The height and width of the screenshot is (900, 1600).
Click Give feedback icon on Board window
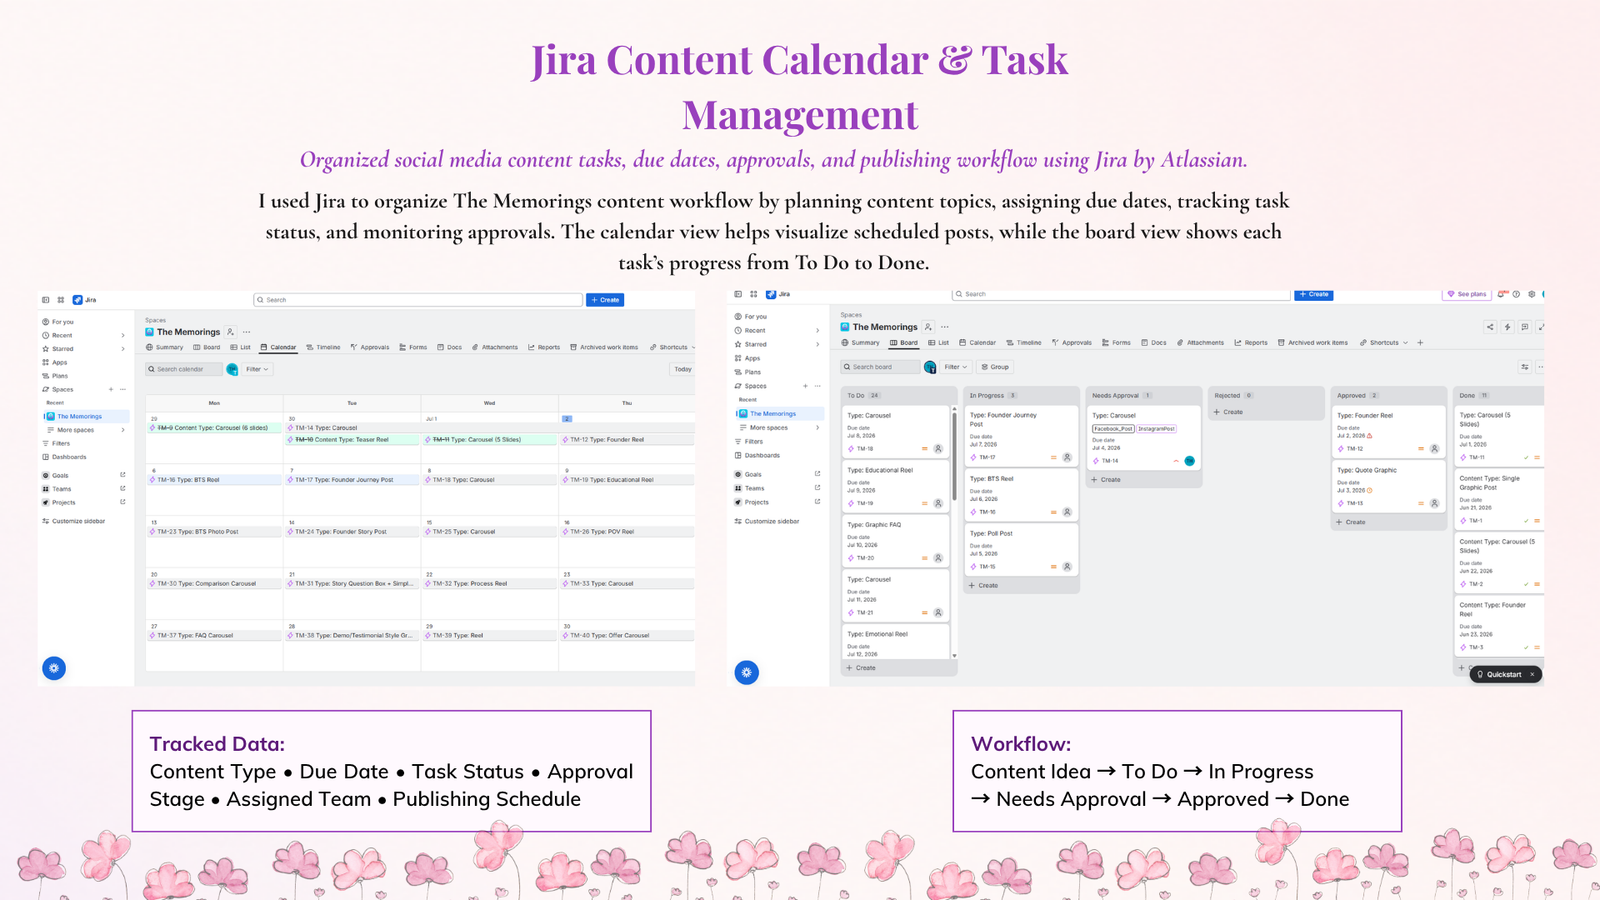tap(1524, 327)
